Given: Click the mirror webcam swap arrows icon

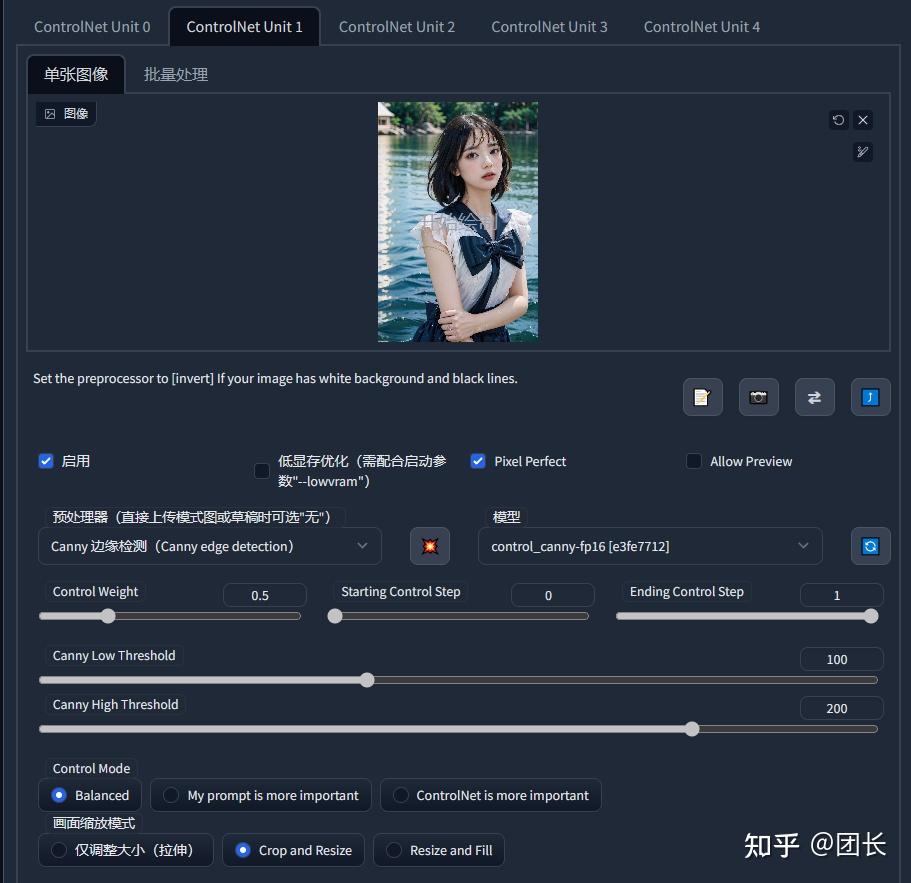Looking at the screenshot, I should tap(814, 396).
